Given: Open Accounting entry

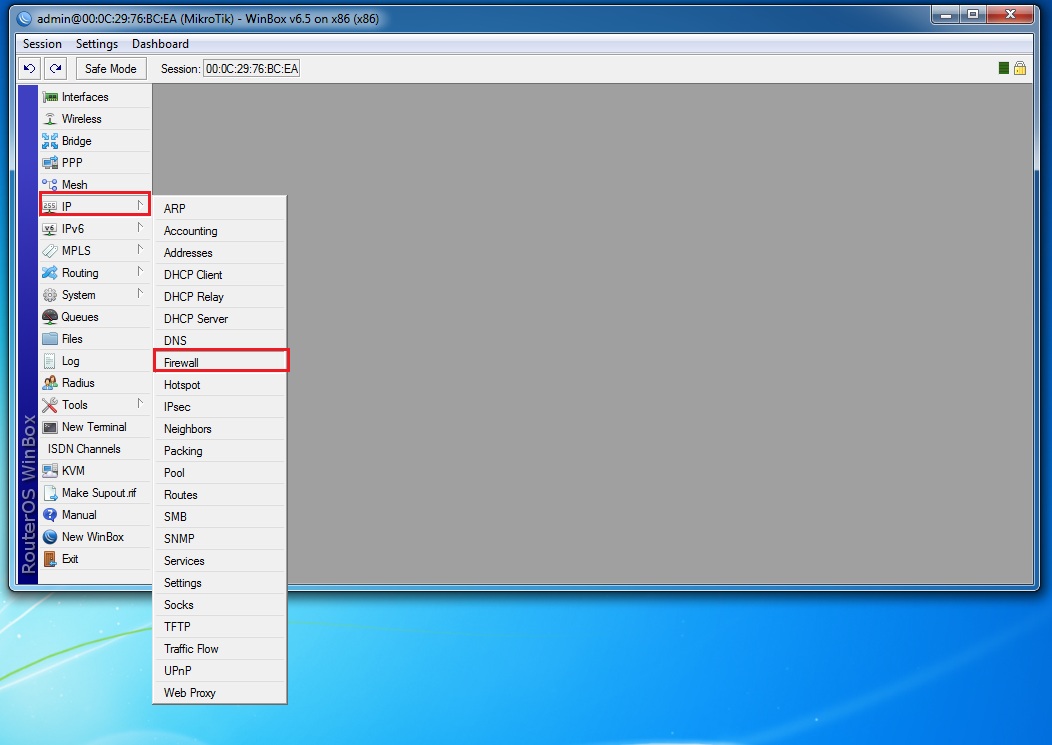Looking at the screenshot, I should (220, 231).
